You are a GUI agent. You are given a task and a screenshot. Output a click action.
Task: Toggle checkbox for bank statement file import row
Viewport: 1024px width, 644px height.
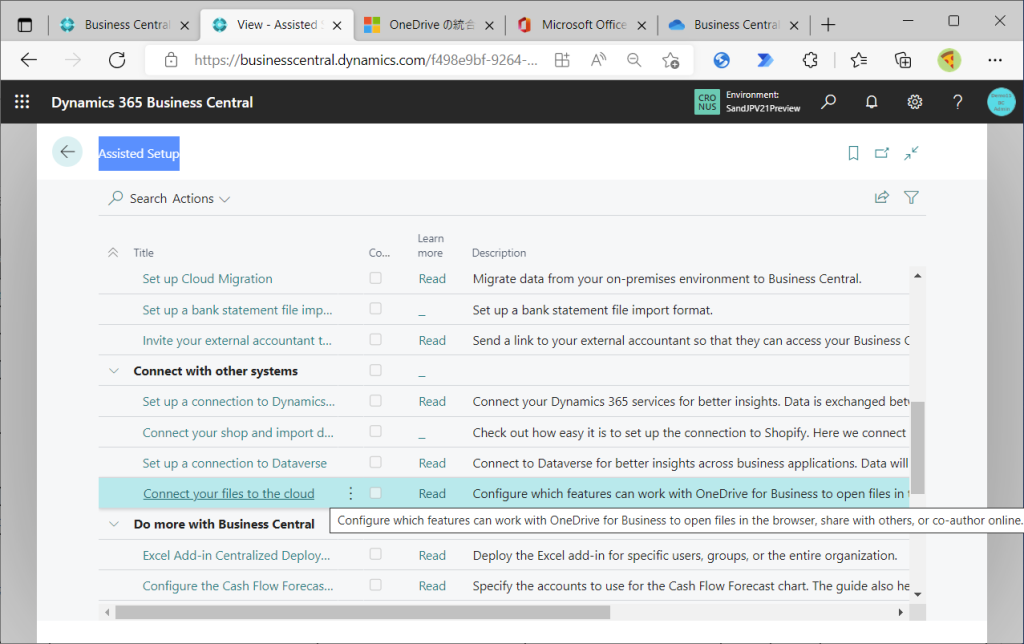coord(376,308)
